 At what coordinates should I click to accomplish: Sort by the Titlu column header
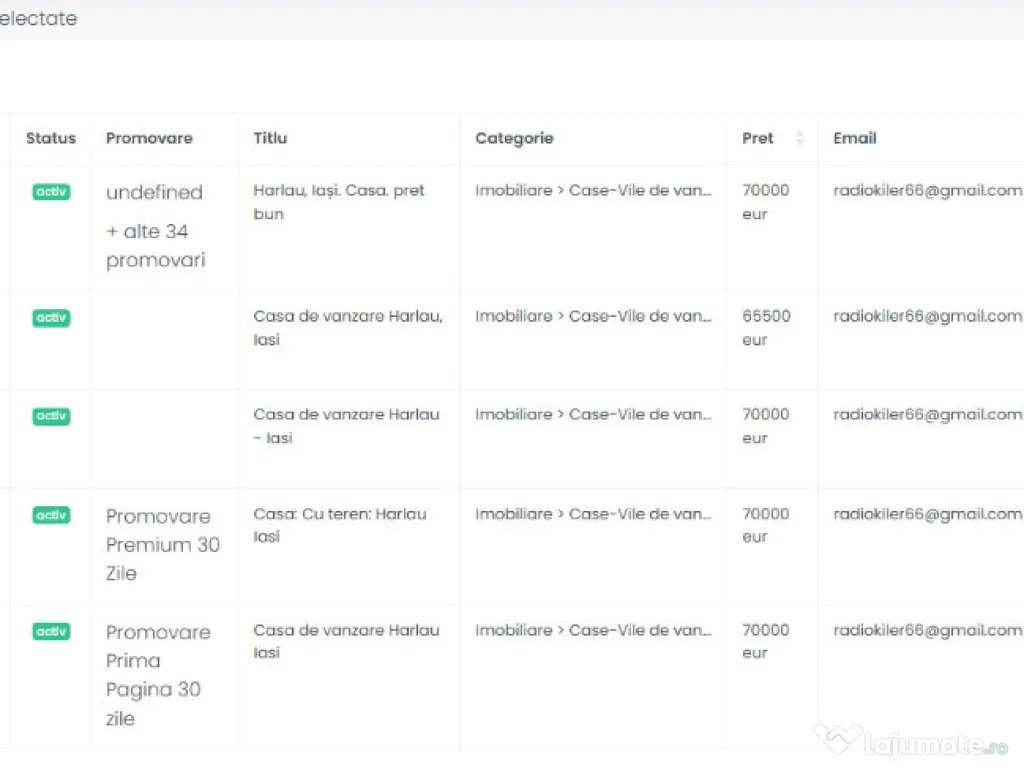[270, 138]
